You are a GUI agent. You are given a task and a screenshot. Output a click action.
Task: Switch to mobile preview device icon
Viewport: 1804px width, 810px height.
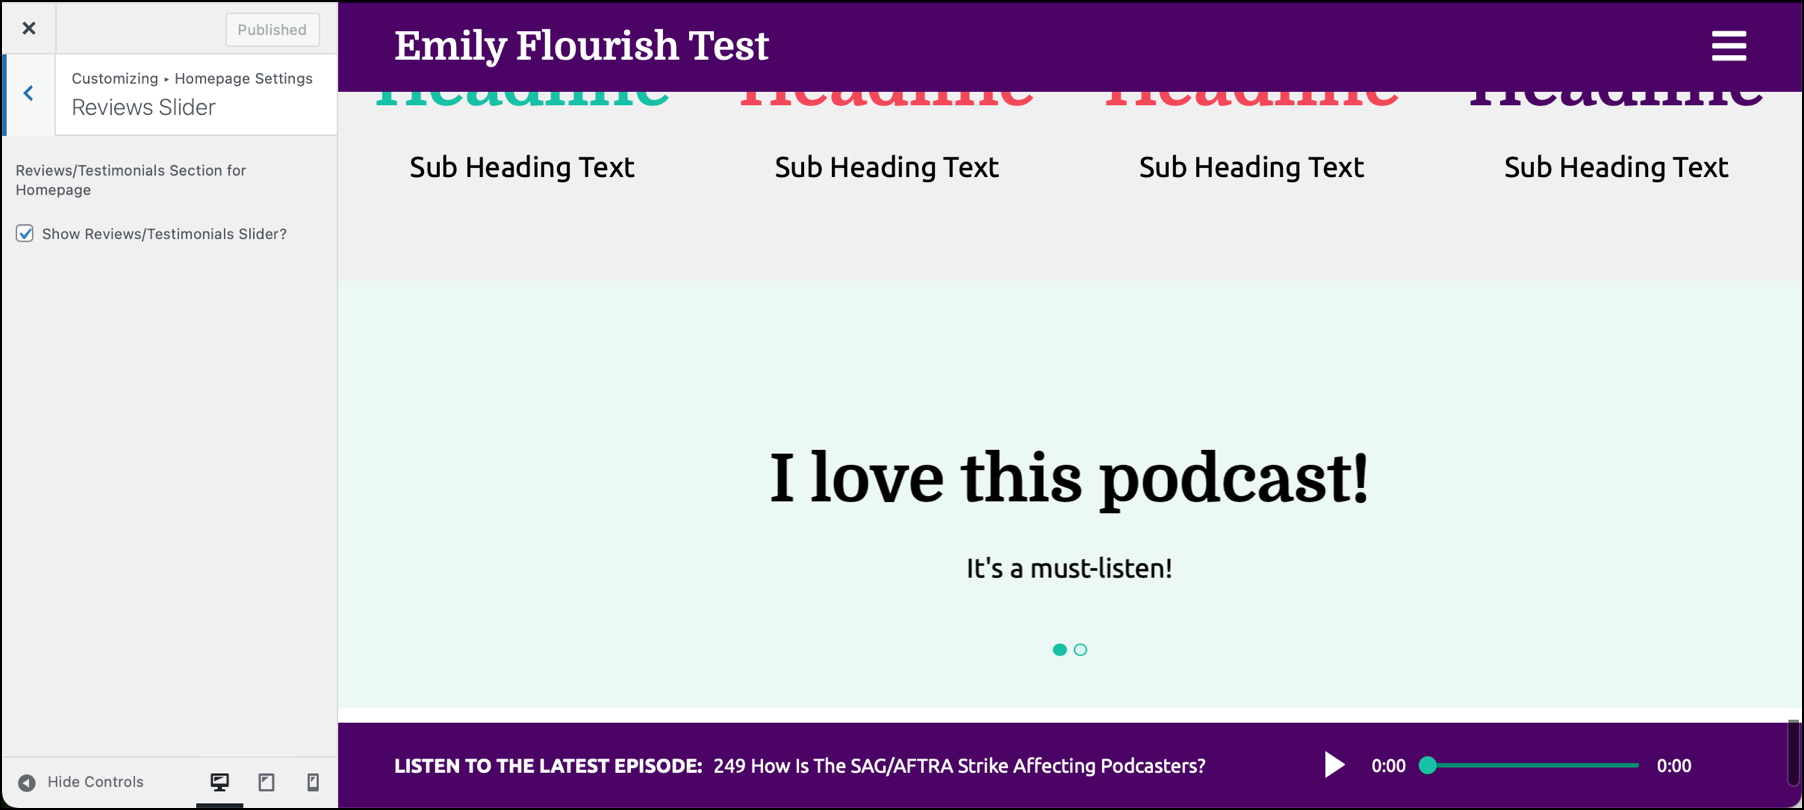313,782
